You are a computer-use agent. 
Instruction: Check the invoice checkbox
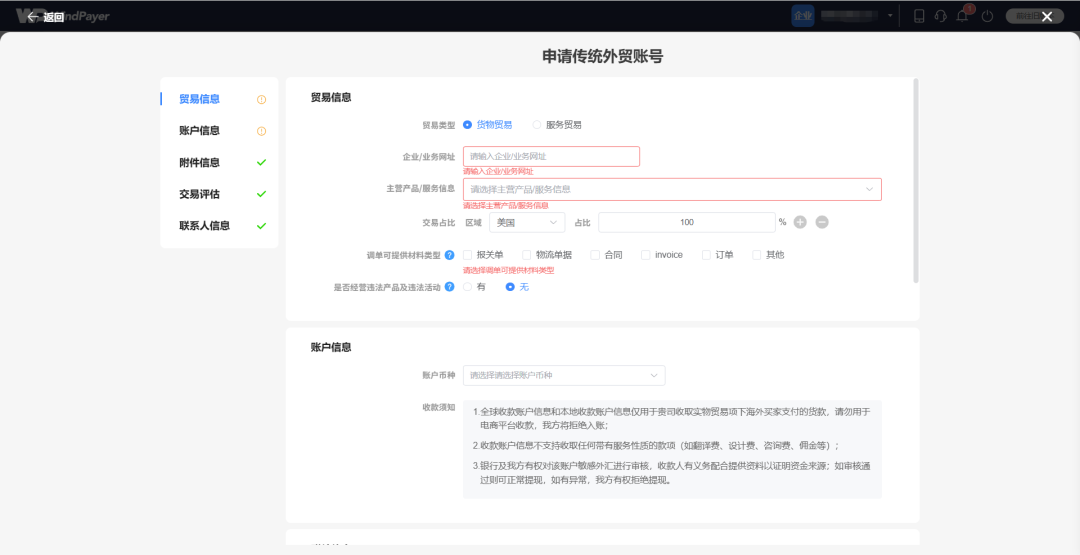[x=645, y=255]
